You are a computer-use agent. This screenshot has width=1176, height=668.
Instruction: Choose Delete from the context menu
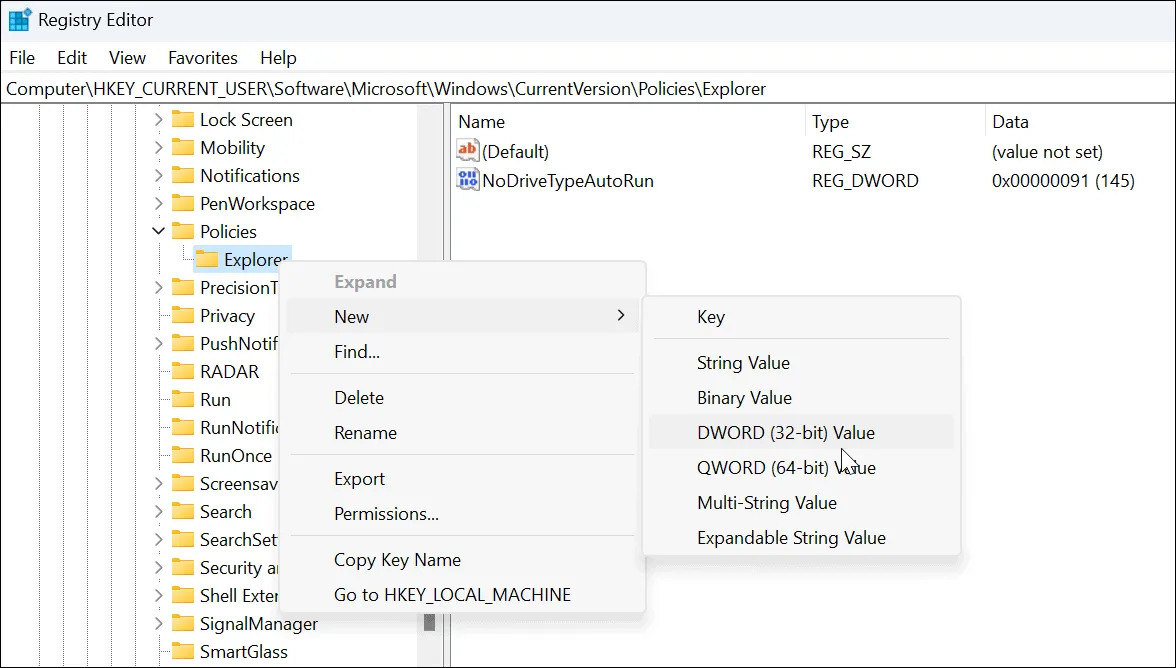[462, 397]
